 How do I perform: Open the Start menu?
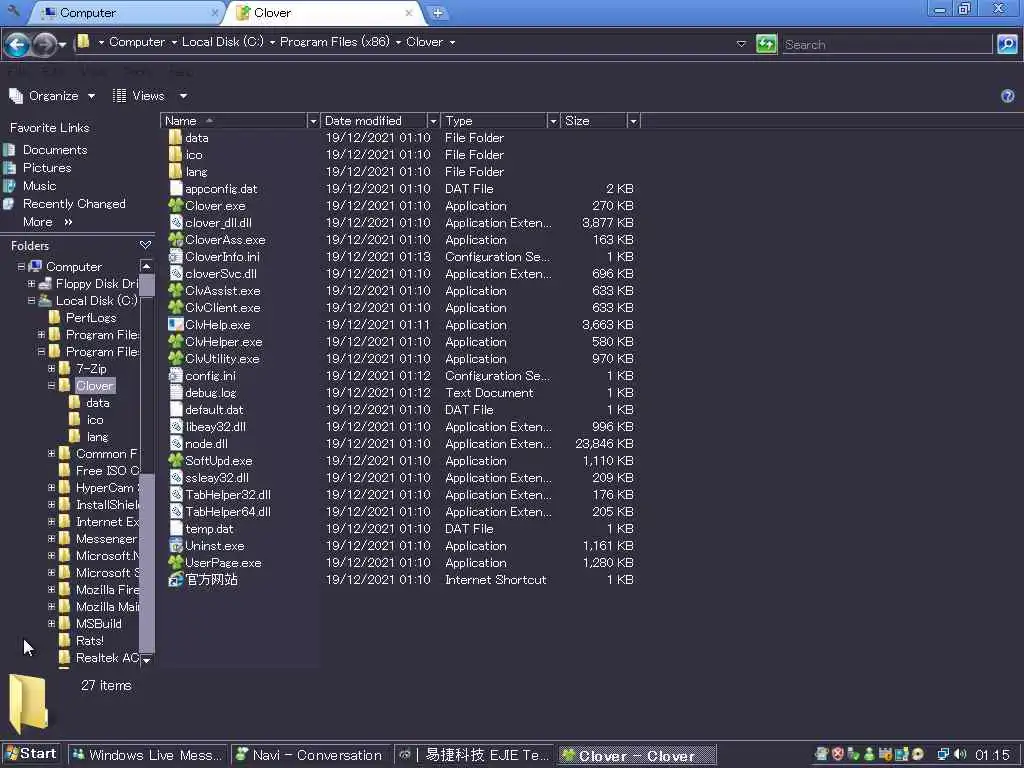coord(31,754)
